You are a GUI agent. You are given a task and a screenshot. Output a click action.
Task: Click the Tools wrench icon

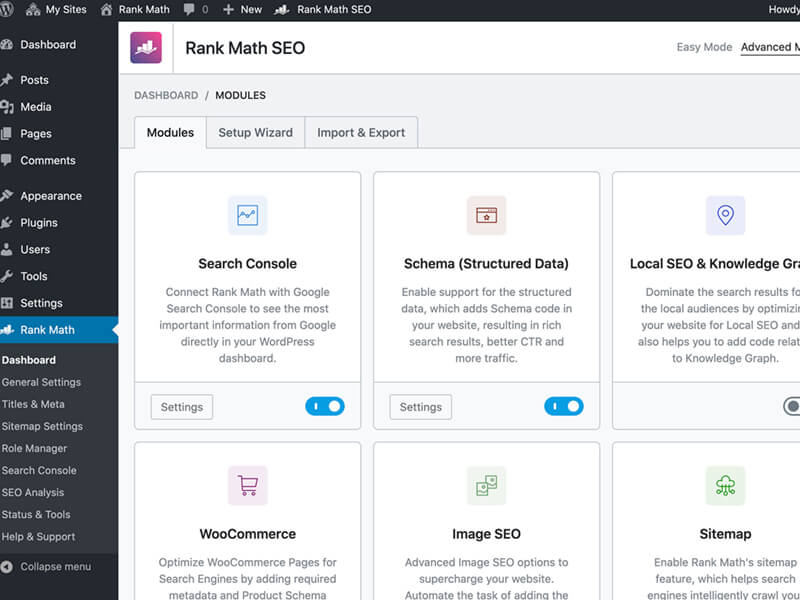7,276
